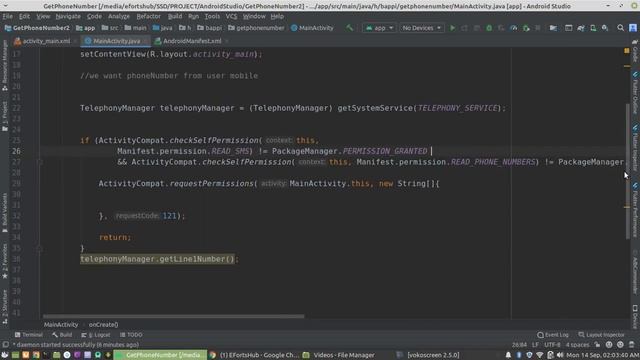Open the Flutter Performance right sidebar tab
Viewport: 640px width, 360px height.
coord(636,209)
